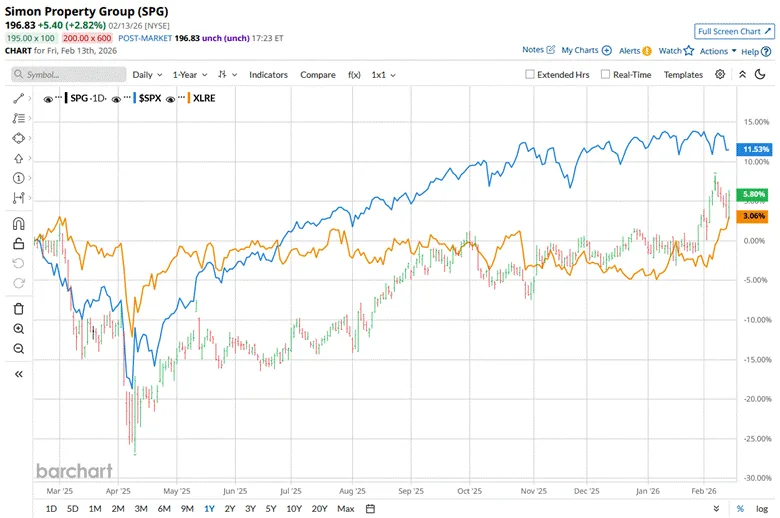Open the Templates menu
This screenshot has height=518, width=780.
pos(683,75)
